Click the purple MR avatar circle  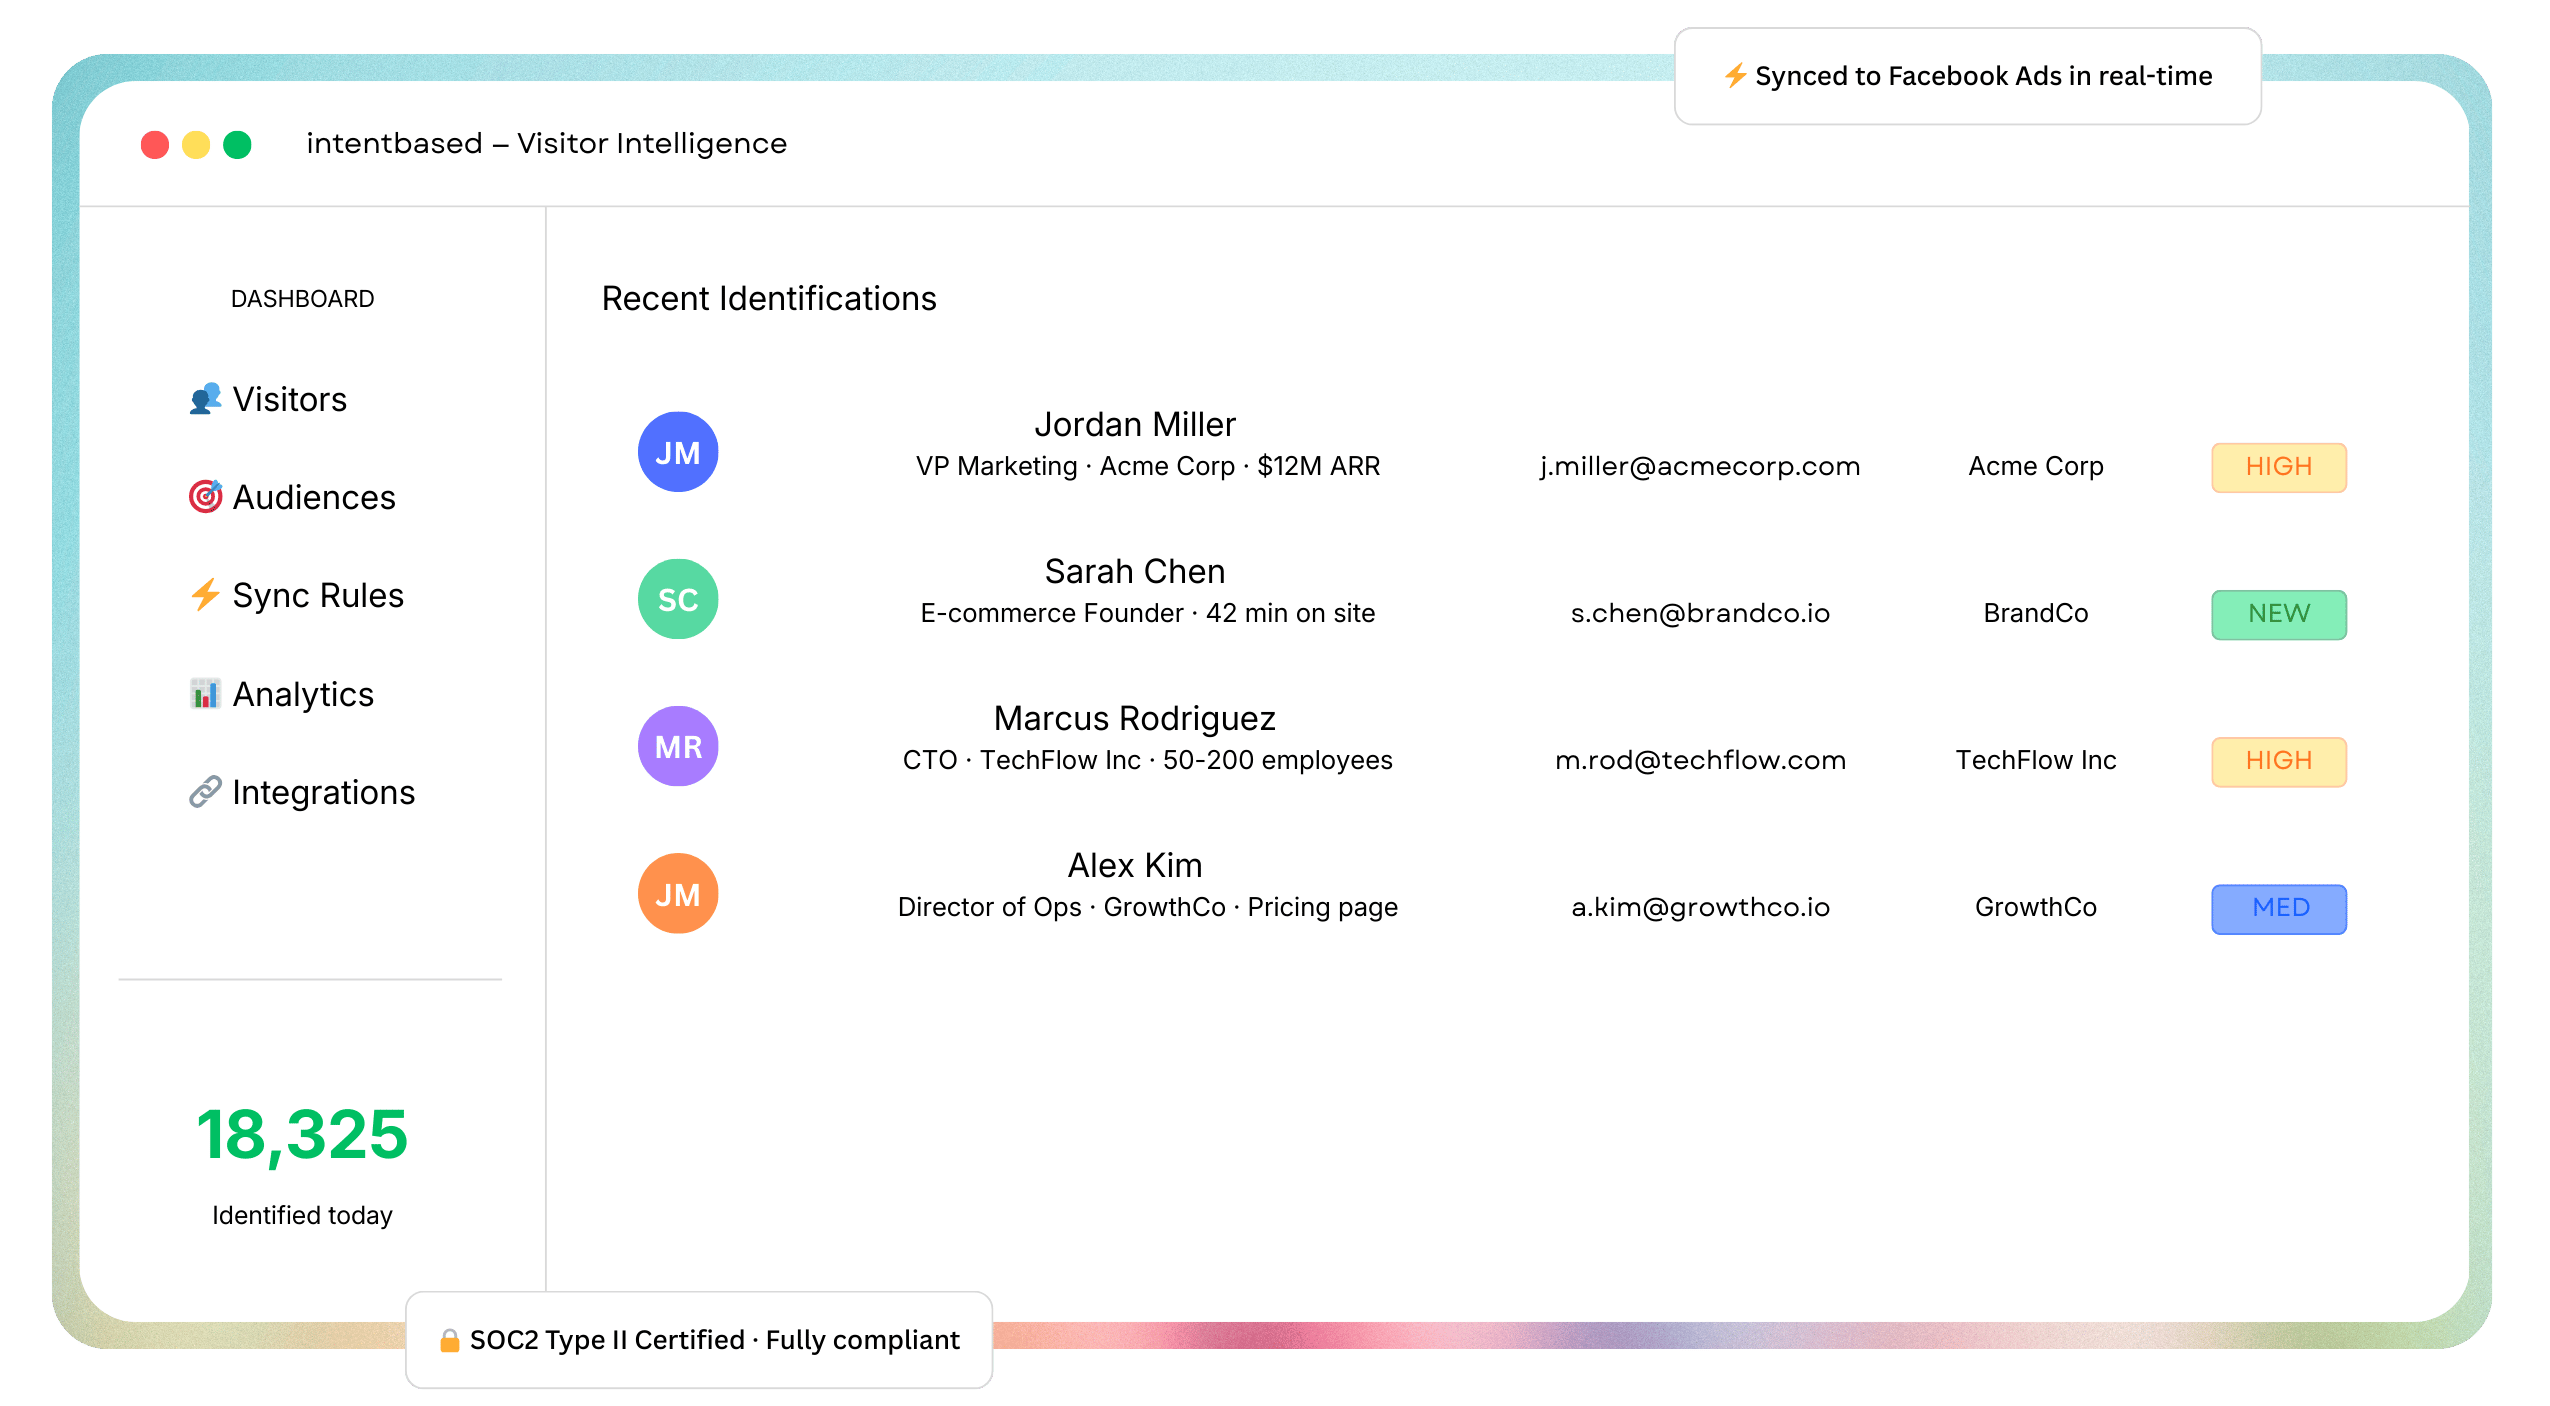tap(678, 746)
